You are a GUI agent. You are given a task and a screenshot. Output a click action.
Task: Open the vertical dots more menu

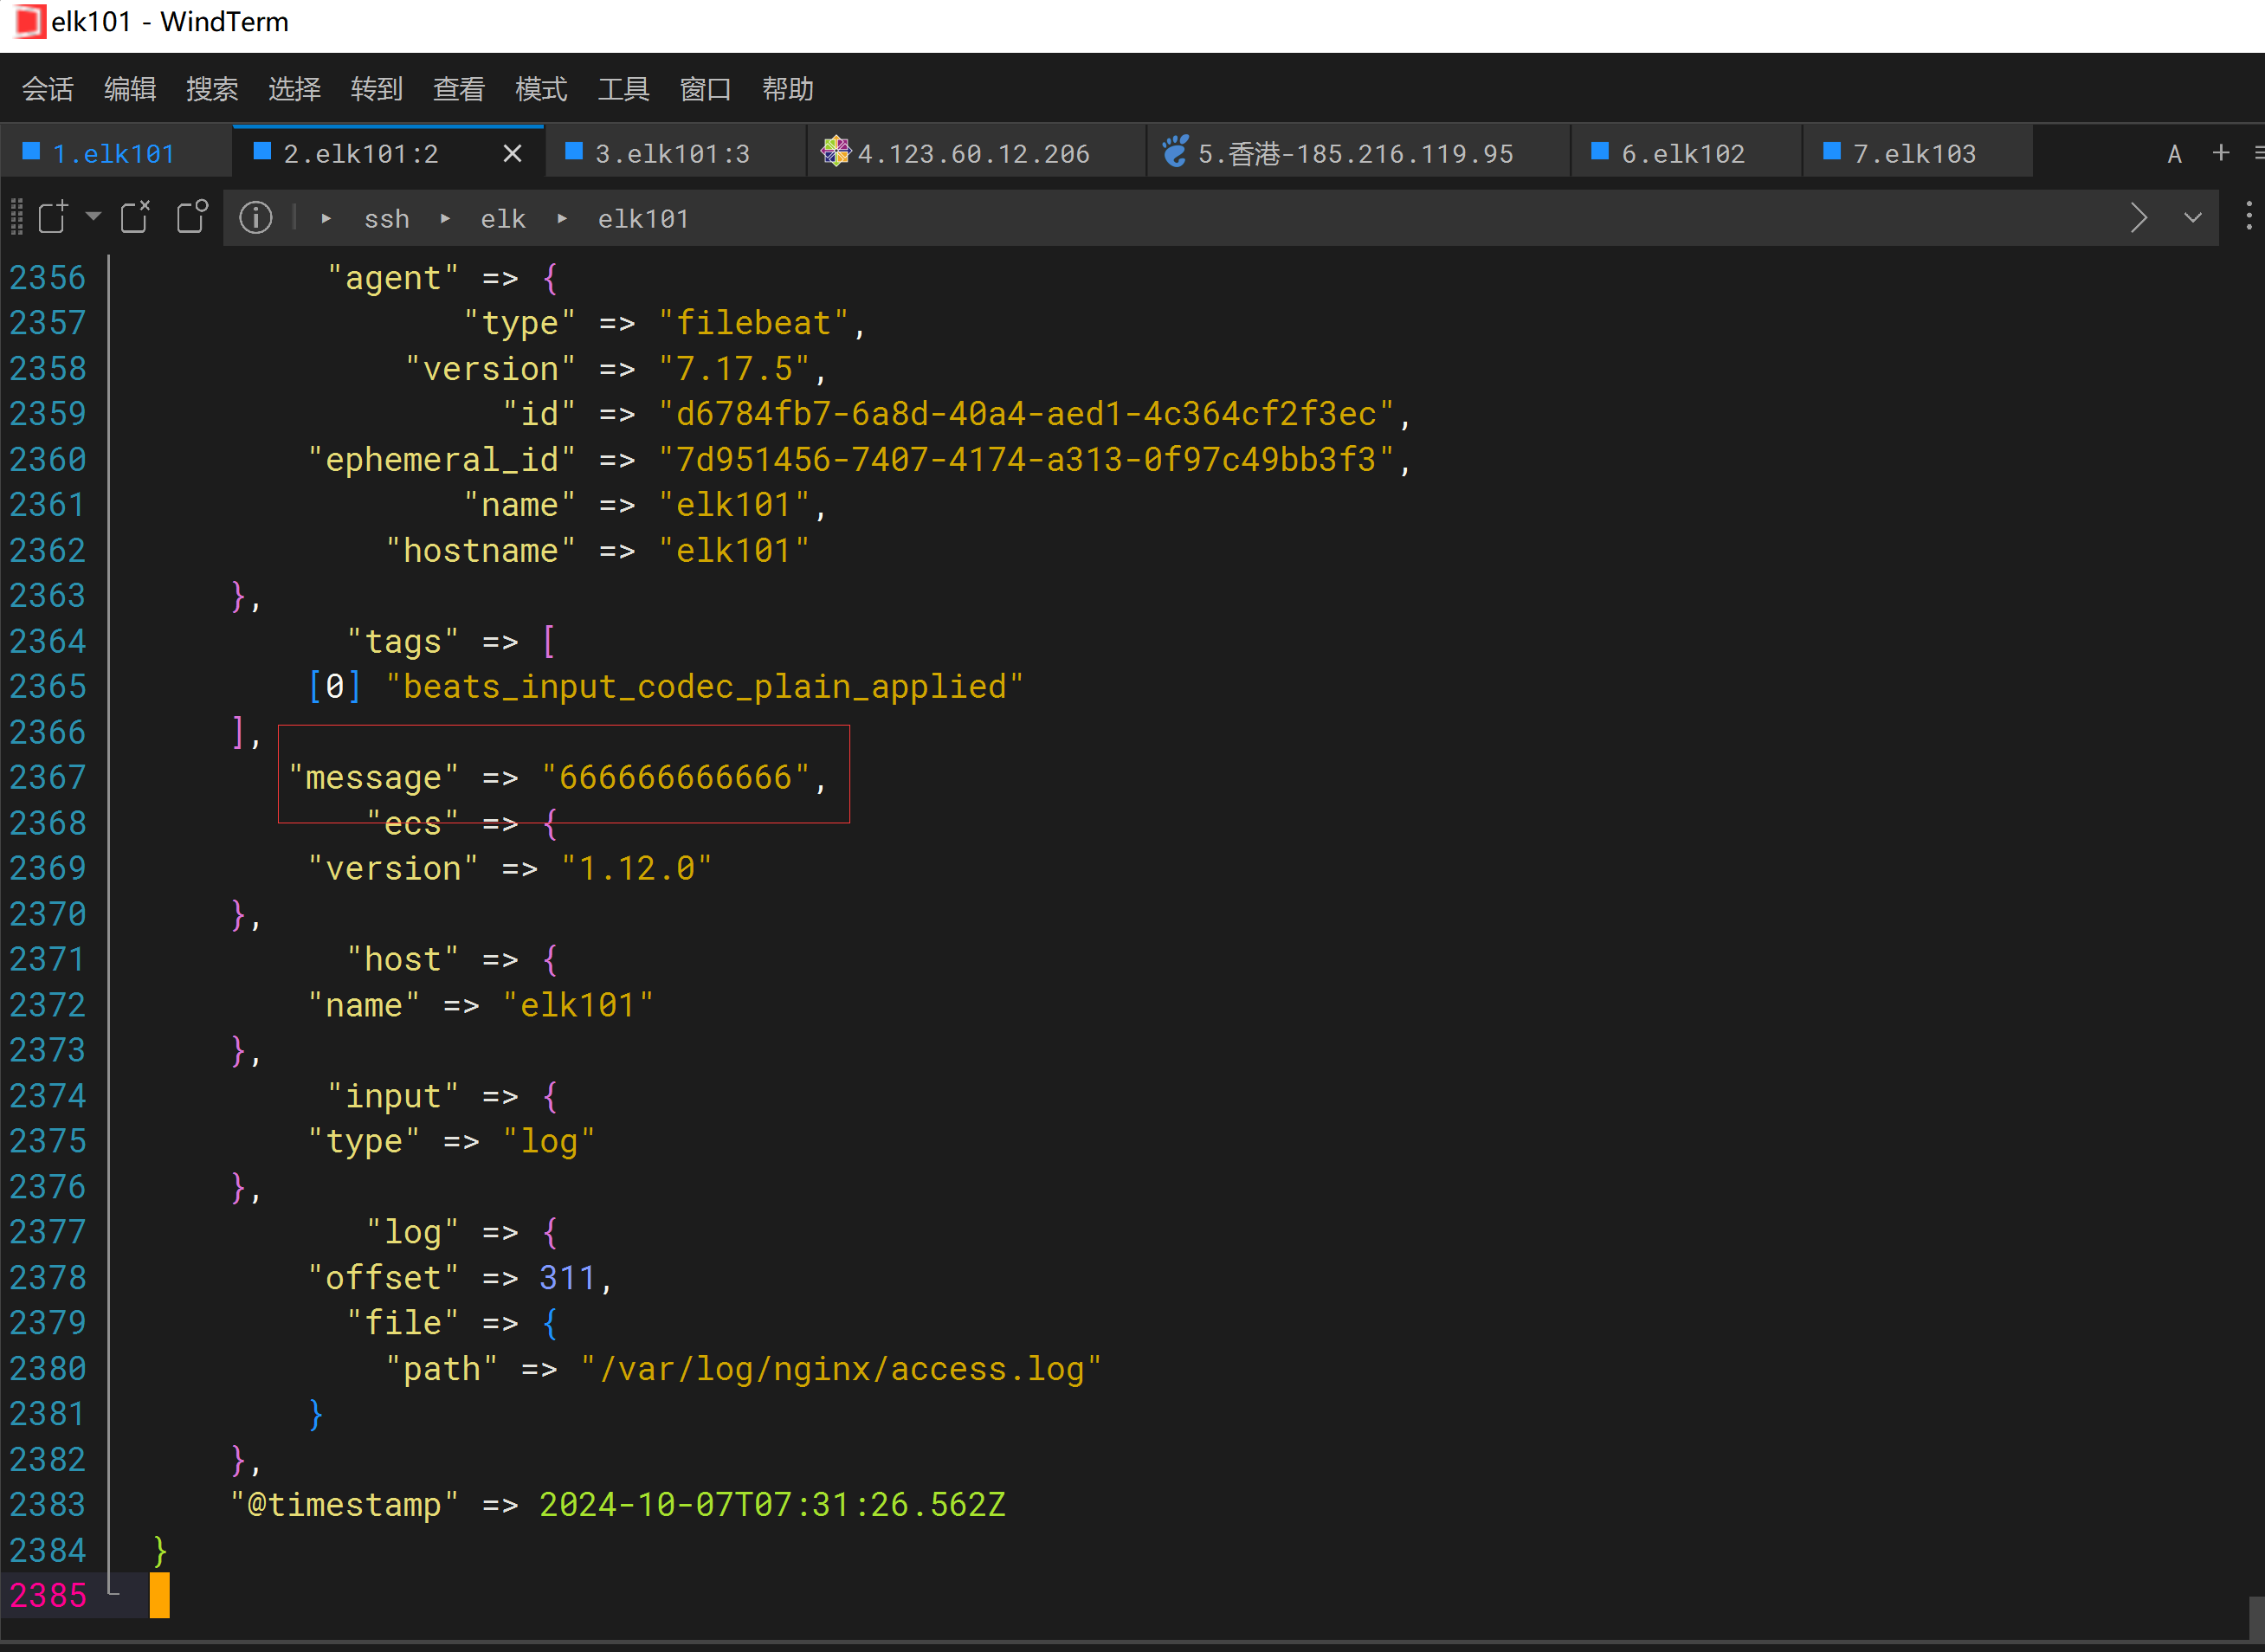tap(2249, 216)
